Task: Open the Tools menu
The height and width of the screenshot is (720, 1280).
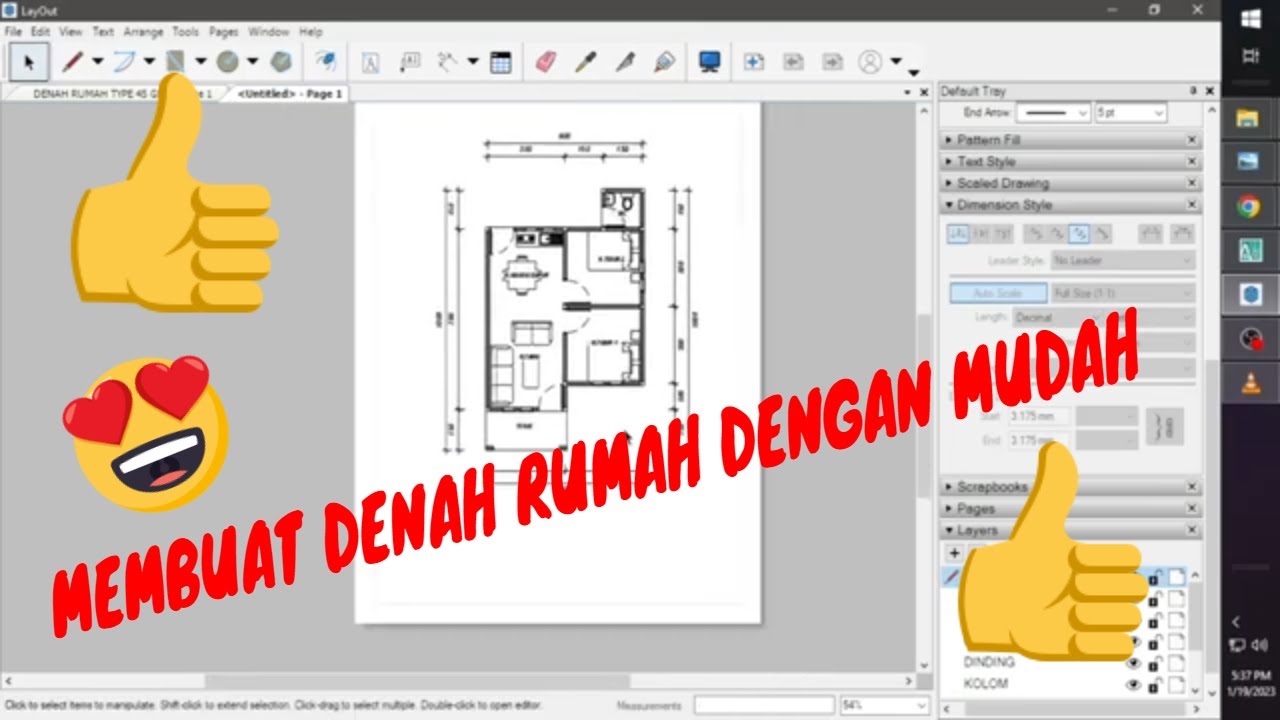Action: pos(186,32)
